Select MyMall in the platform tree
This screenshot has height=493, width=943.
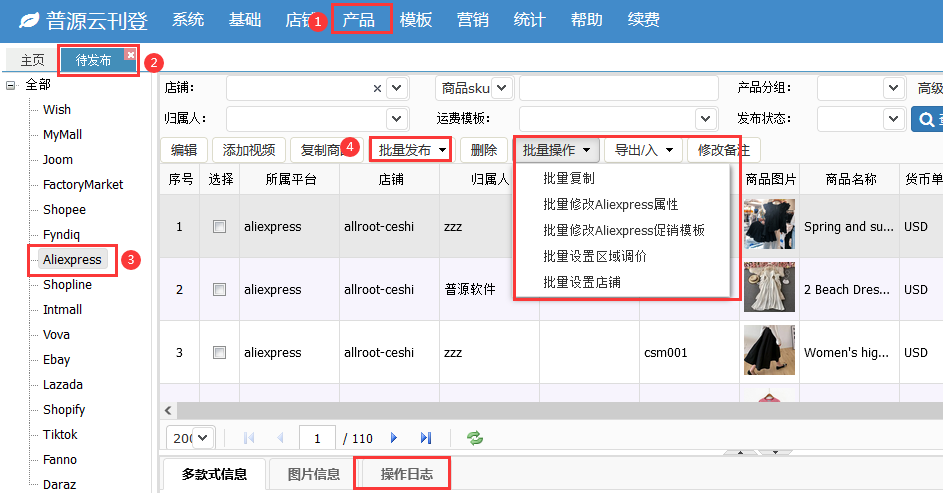click(x=63, y=135)
